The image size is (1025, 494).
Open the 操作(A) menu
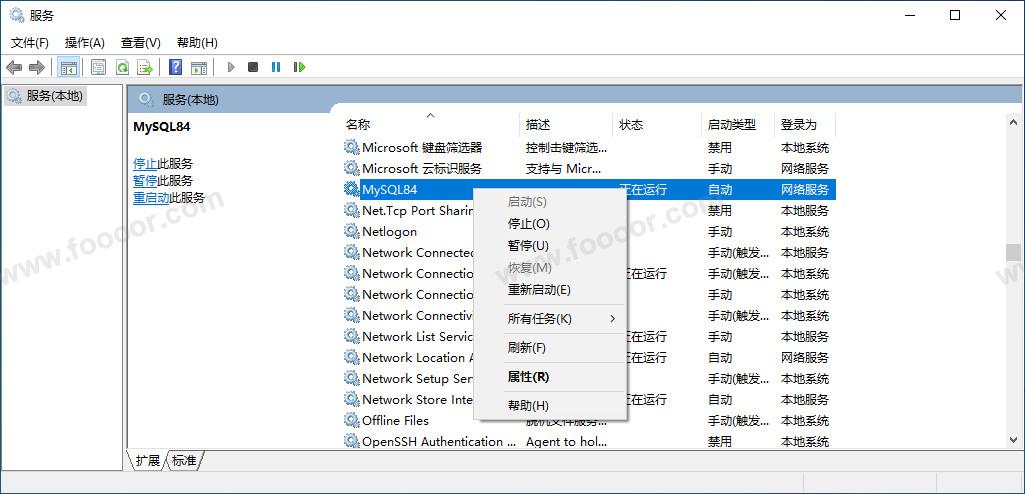85,43
